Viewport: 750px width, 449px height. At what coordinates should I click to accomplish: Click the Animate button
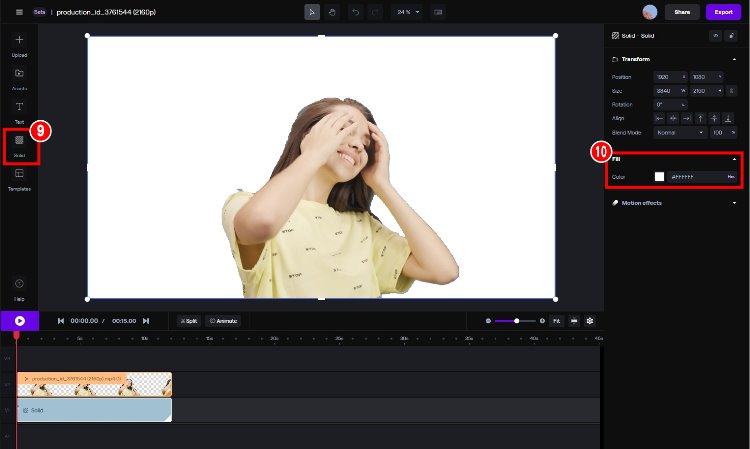(x=223, y=321)
